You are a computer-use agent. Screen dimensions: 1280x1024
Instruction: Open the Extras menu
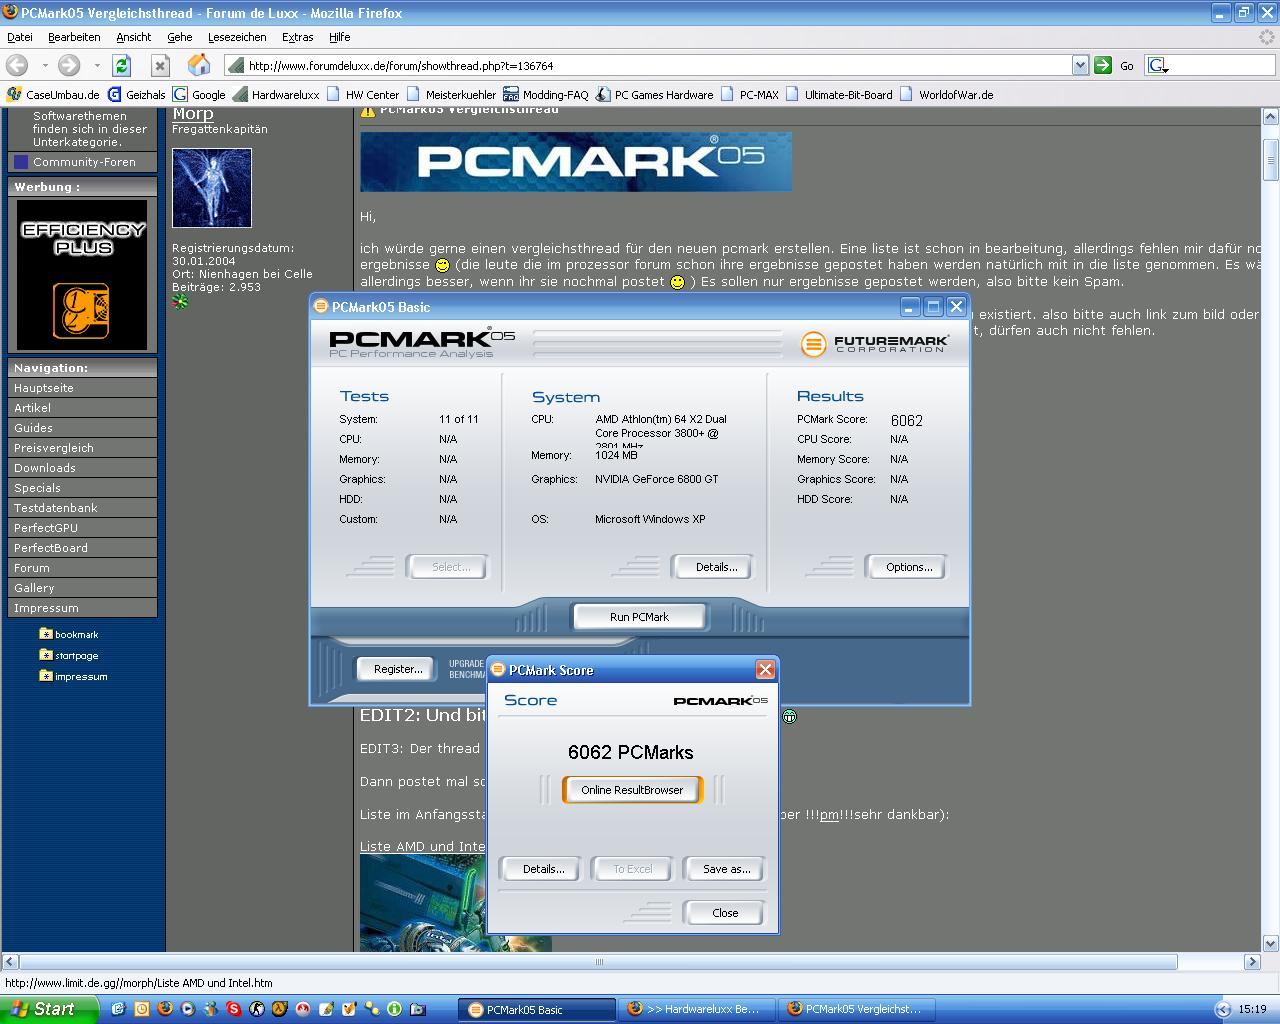pos(297,37)
